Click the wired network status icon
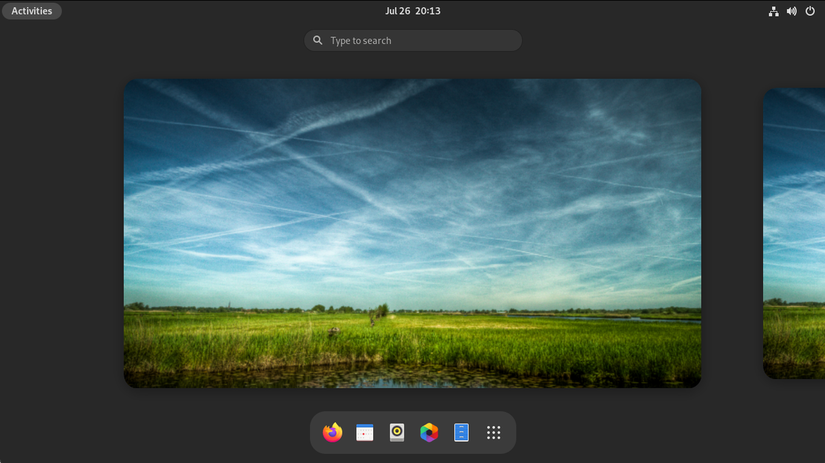Image resolution: width=825 pixels, height=463 pixels. [x=773, y=11]
